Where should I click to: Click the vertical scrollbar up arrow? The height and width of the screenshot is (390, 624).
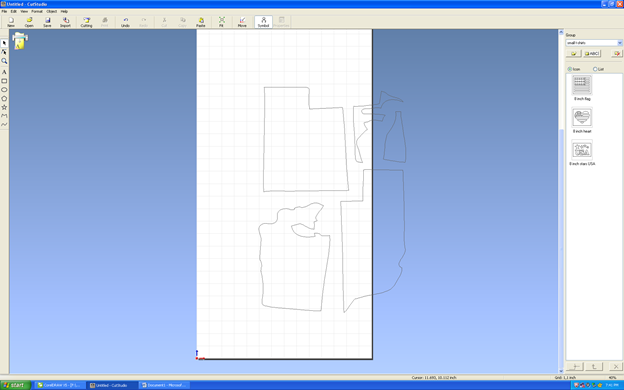click(x=561, y=32)
